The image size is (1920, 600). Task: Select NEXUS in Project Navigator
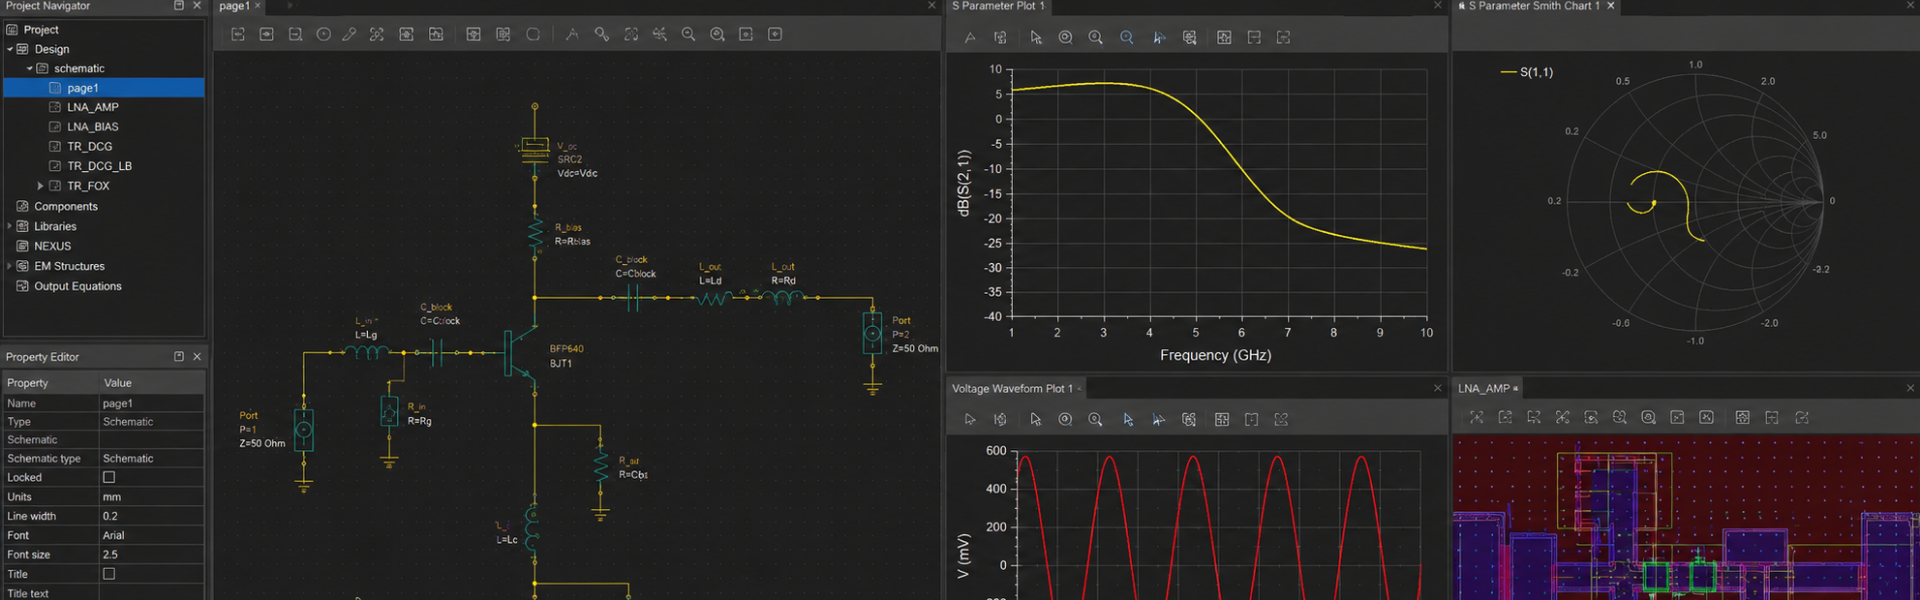pyautogui.click(x=52, y=246)
